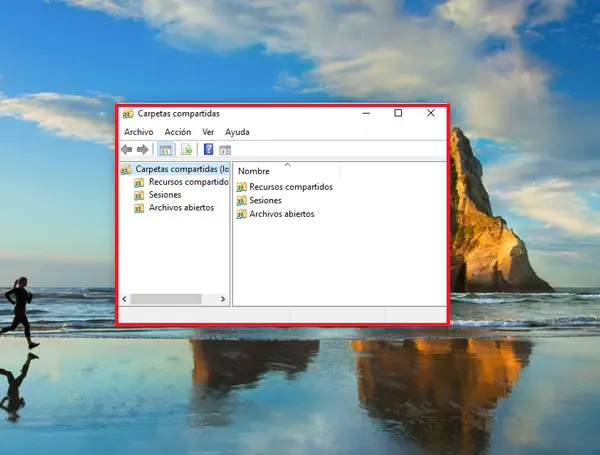
Task: Click the Sesiones icon in the left tree
Action: [139, 195]
